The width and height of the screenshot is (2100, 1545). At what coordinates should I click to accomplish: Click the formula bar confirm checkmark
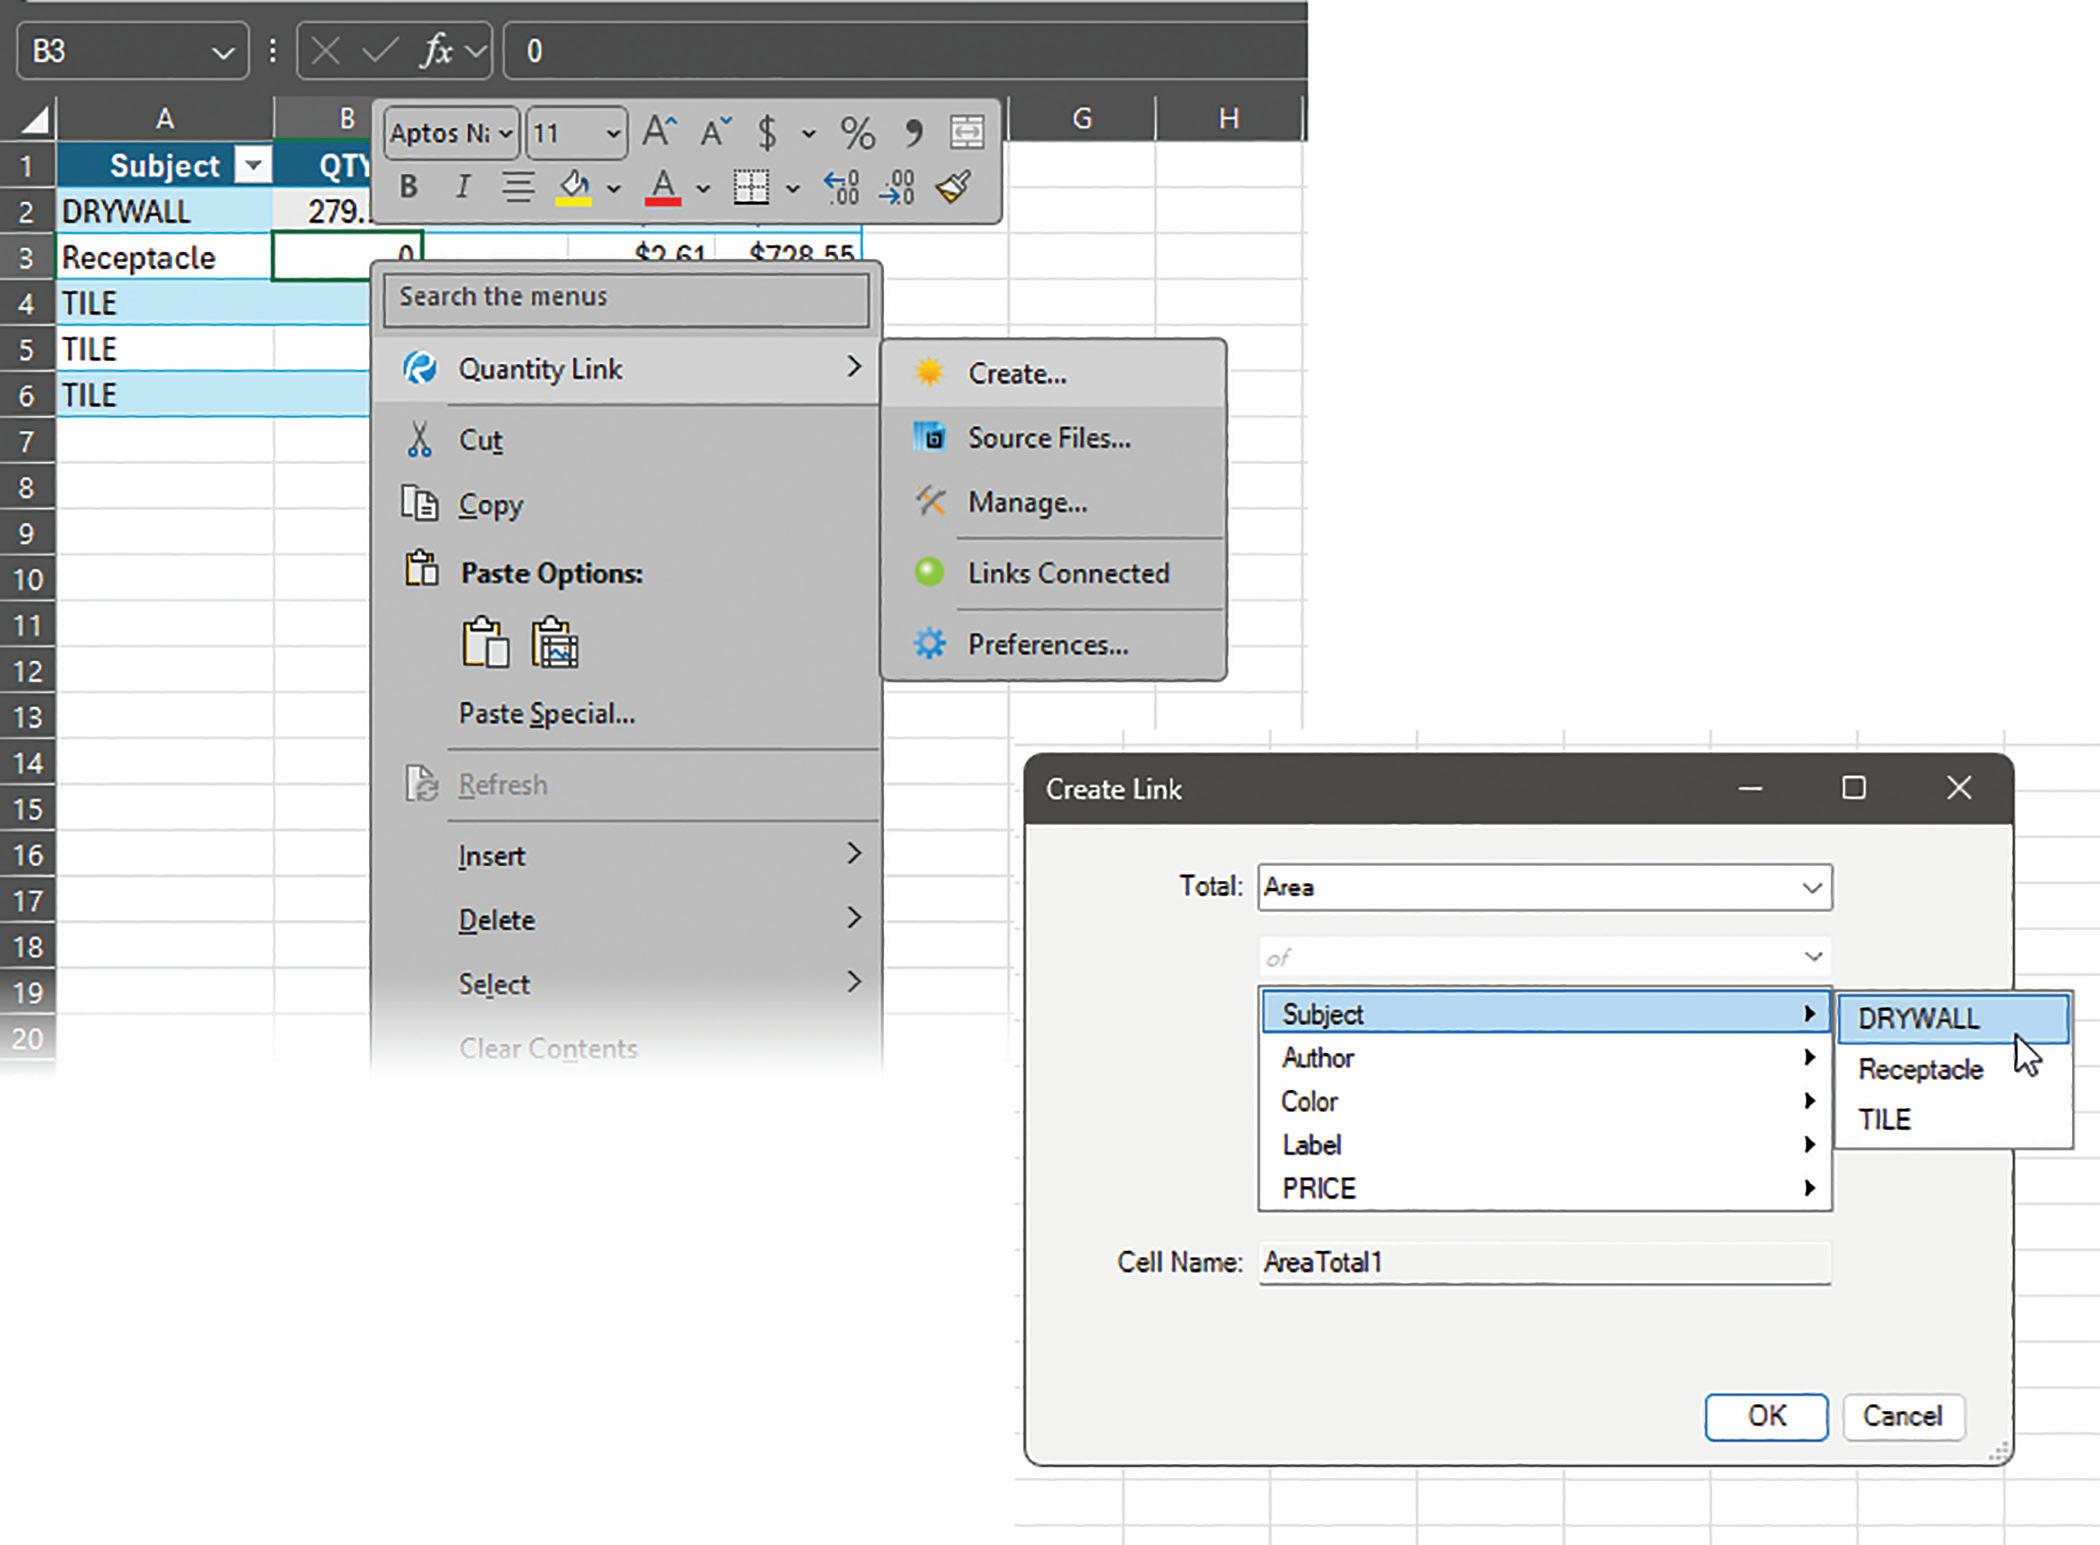tap(379, 50)
